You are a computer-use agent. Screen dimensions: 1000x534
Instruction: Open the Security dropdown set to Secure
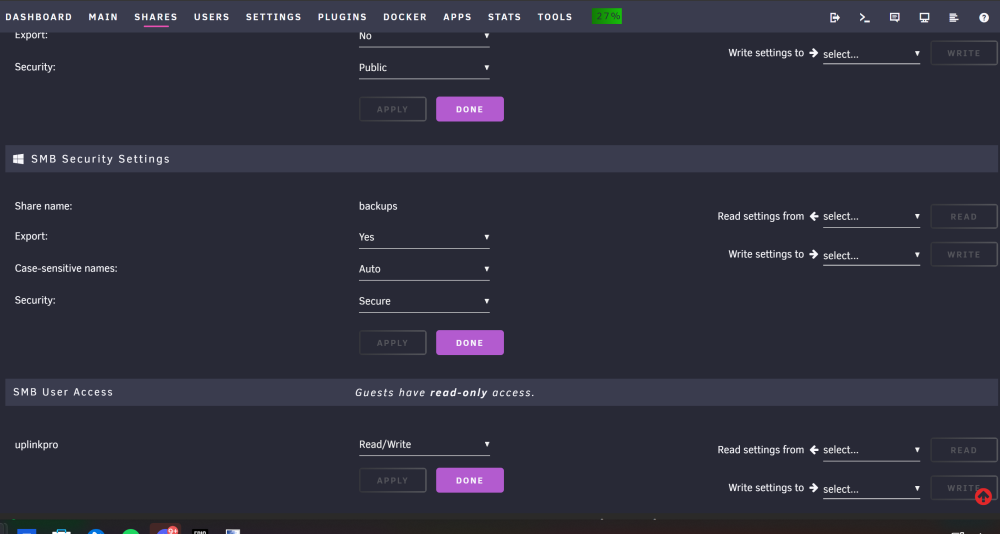coord(424,301)
